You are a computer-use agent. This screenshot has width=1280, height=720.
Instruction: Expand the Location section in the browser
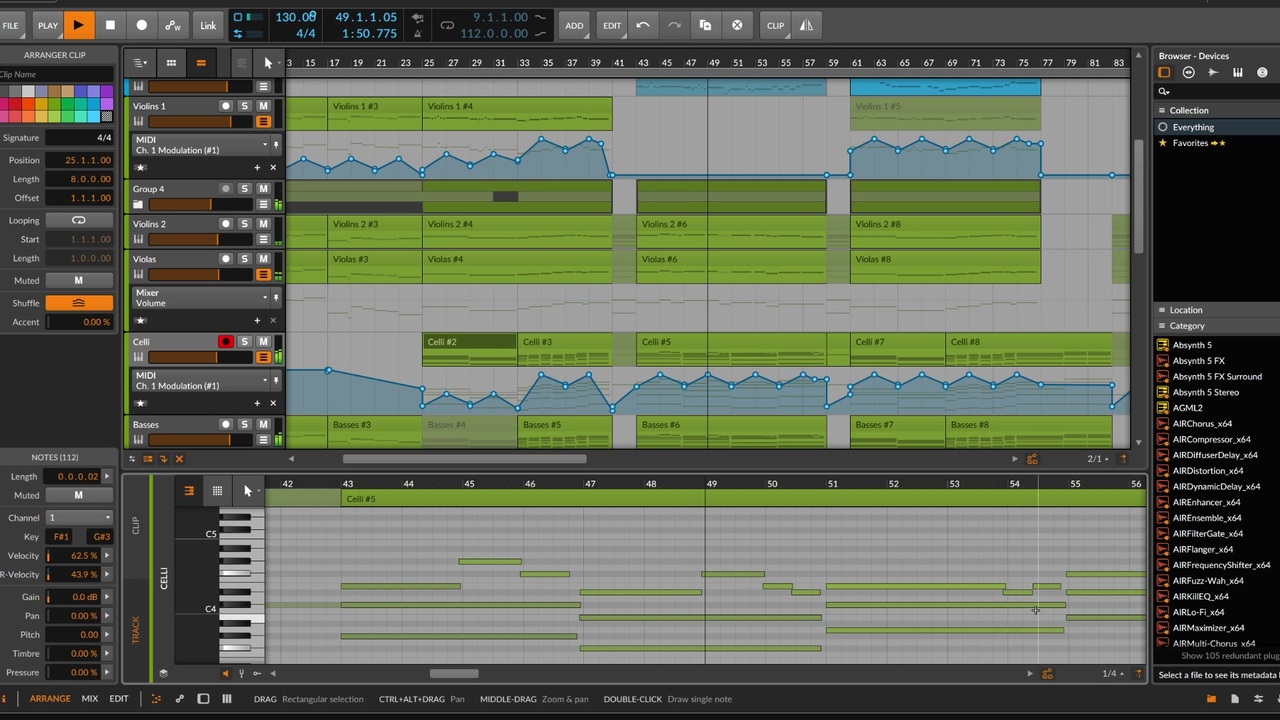pyautogui.click(x=1186, y=310)
